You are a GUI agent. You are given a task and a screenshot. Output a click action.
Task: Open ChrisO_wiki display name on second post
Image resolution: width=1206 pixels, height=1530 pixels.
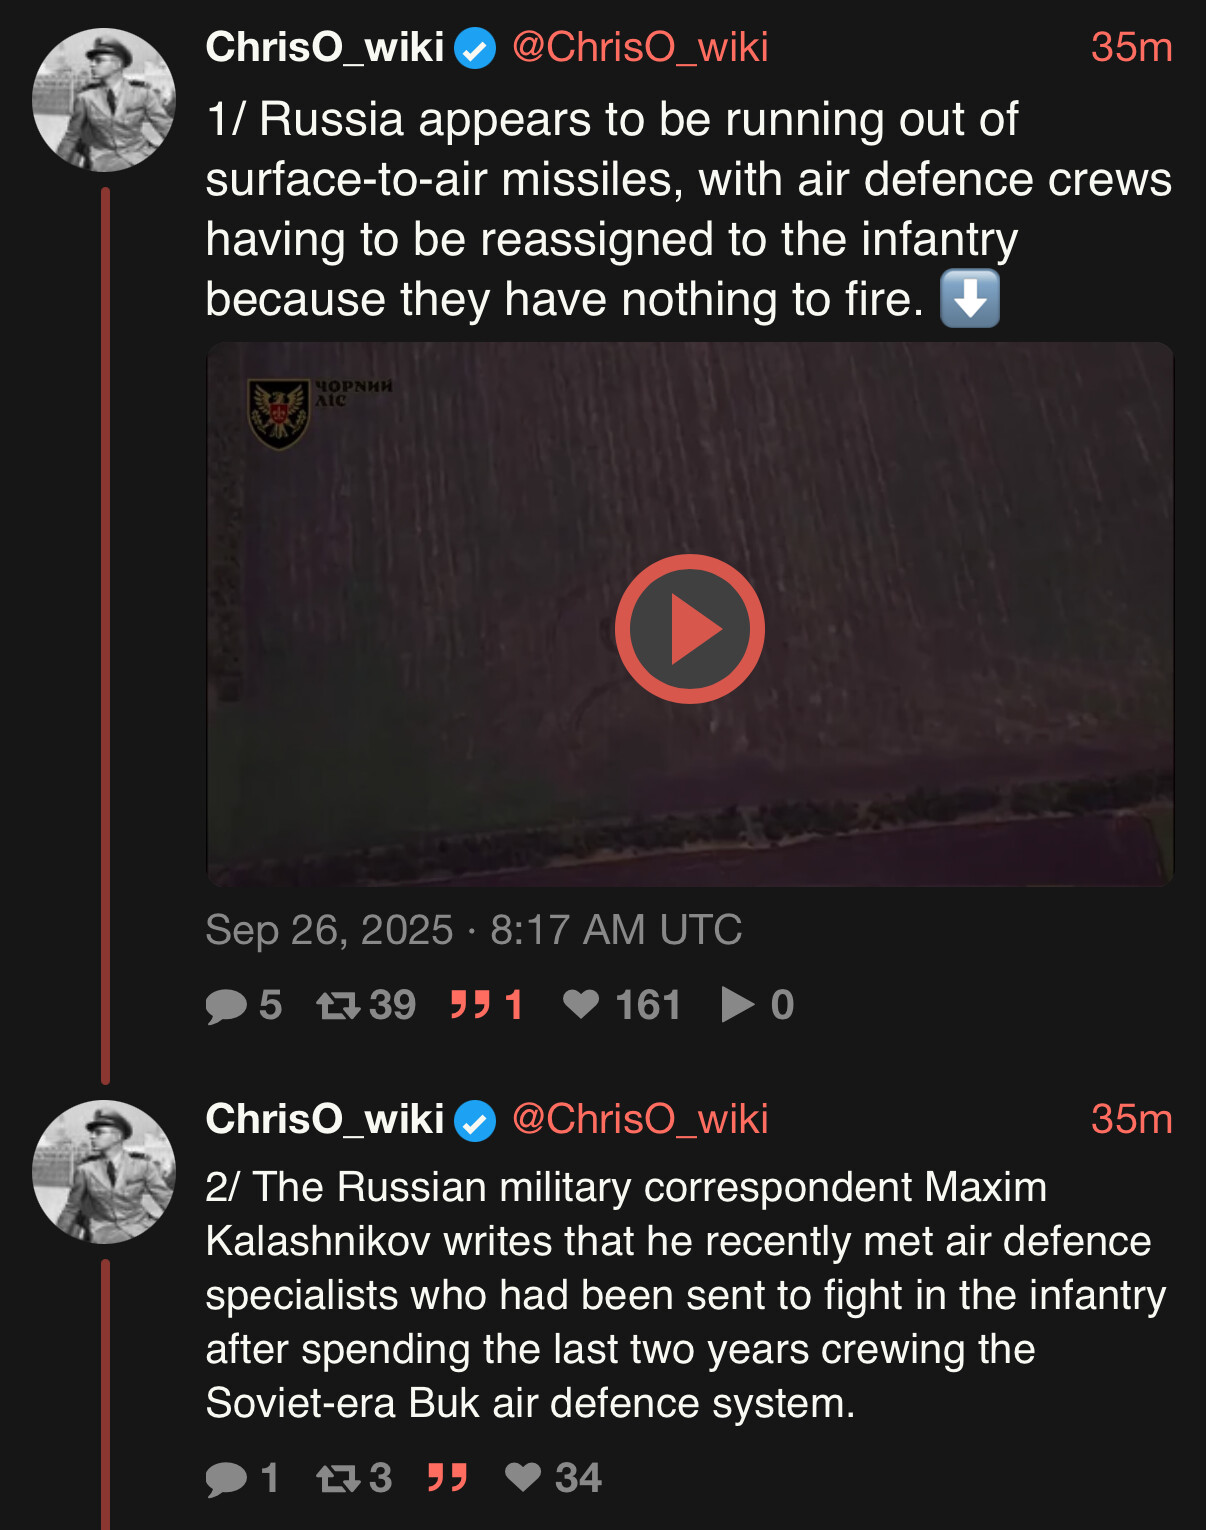coord(324,1119)
